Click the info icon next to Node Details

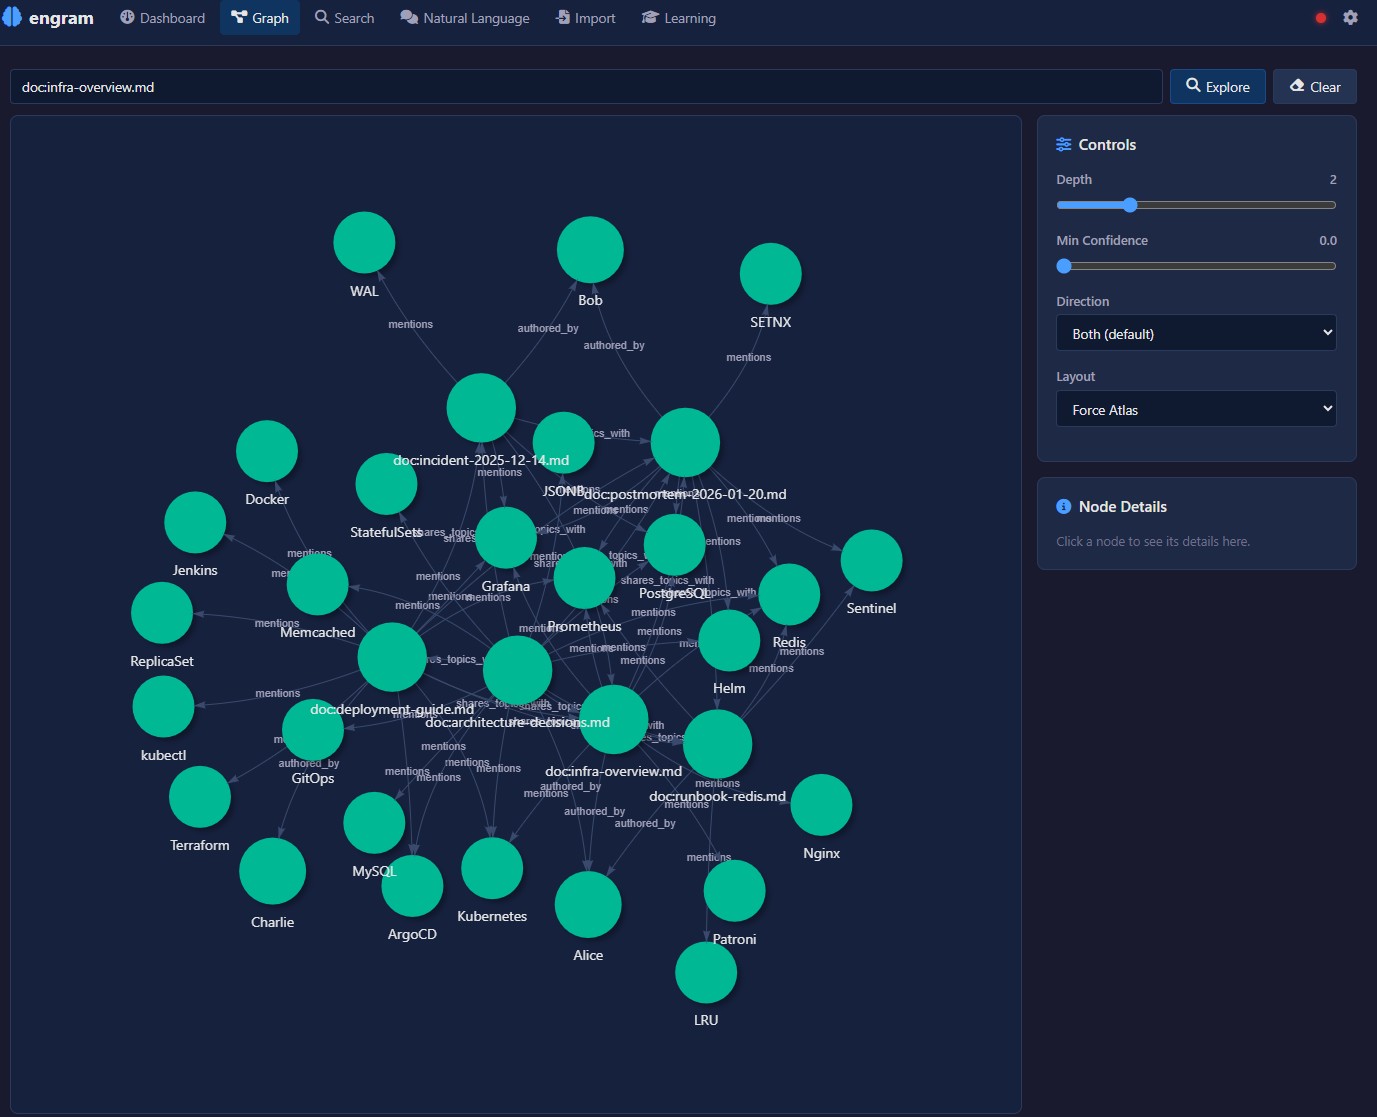pyautogui.click(x=1063, y=506)
